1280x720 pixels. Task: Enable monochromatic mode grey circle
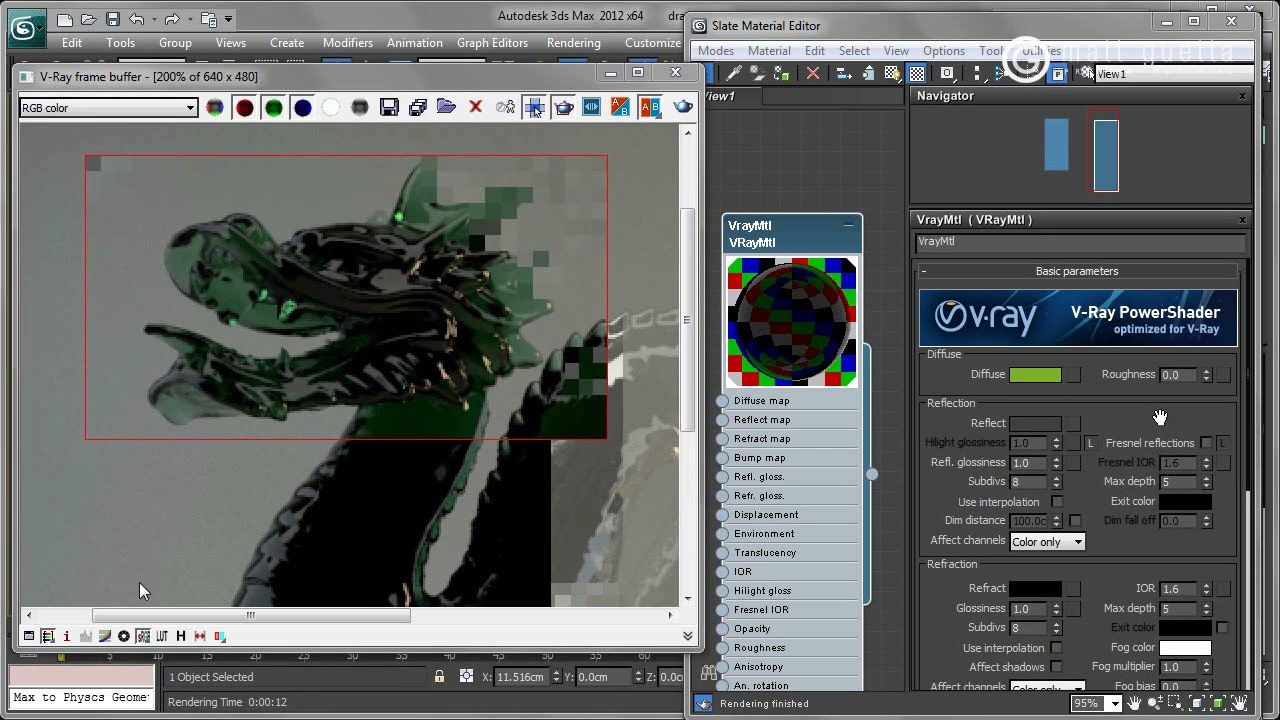click(x=360, y=108)
